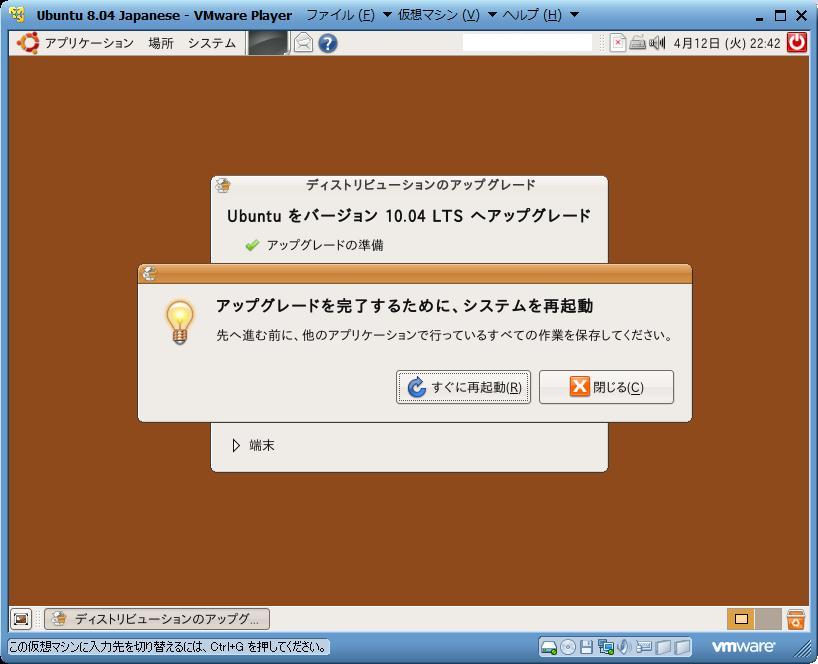The width and height of the screenshot is (818, 664).
Task: Click the update notification icon with red x
Action: (618, 43)
